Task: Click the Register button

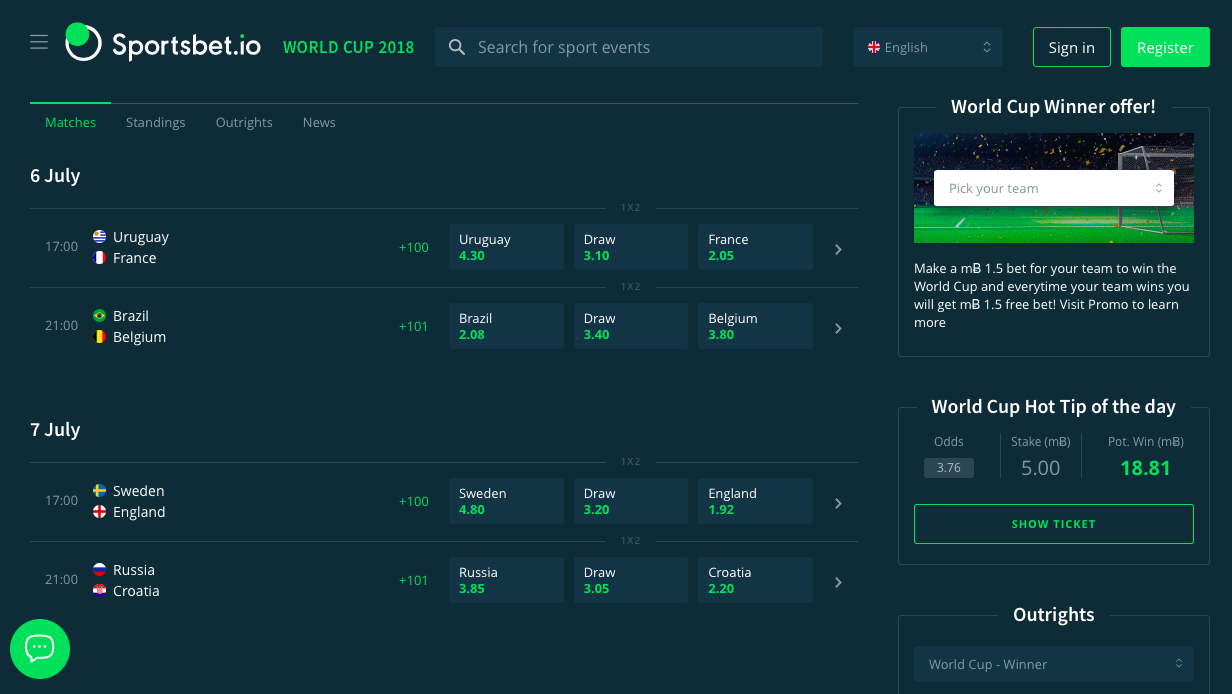Action: tap(1165, 47)
